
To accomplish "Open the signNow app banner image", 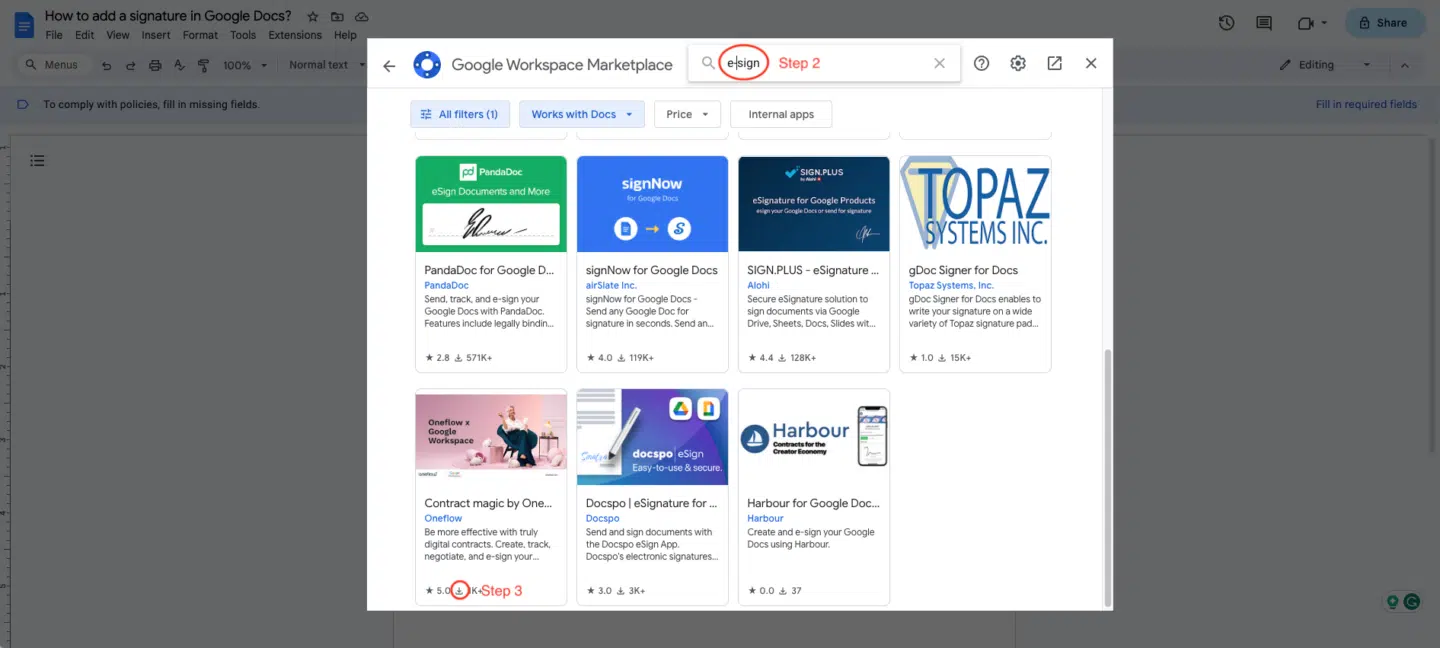I will coord(652,204).
